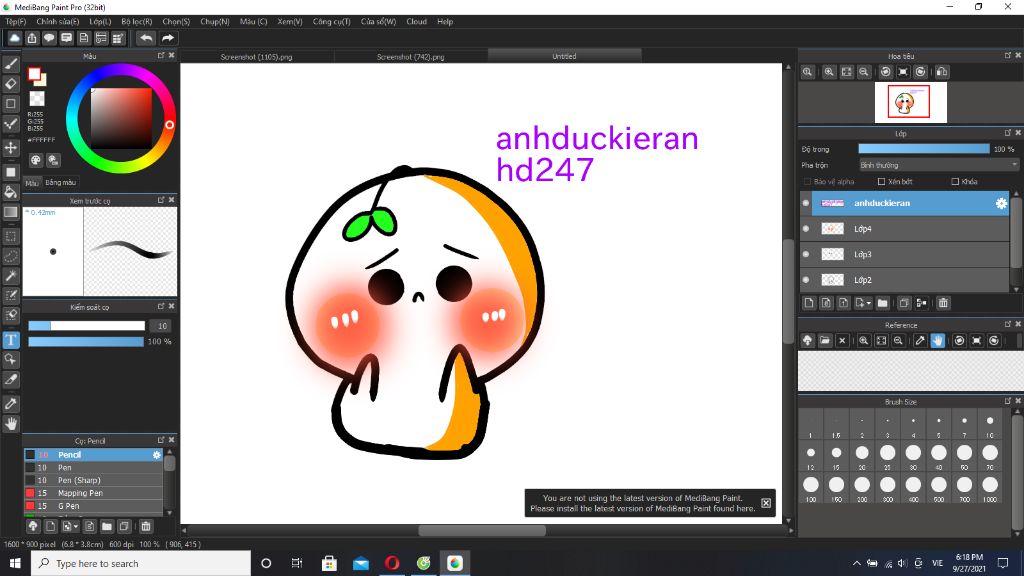Image resolution: width=1024 pixels, height=576 pixels.
Task: Open Opera browser from taskbar
Action: pyautogui.click(x=392, y=563)
